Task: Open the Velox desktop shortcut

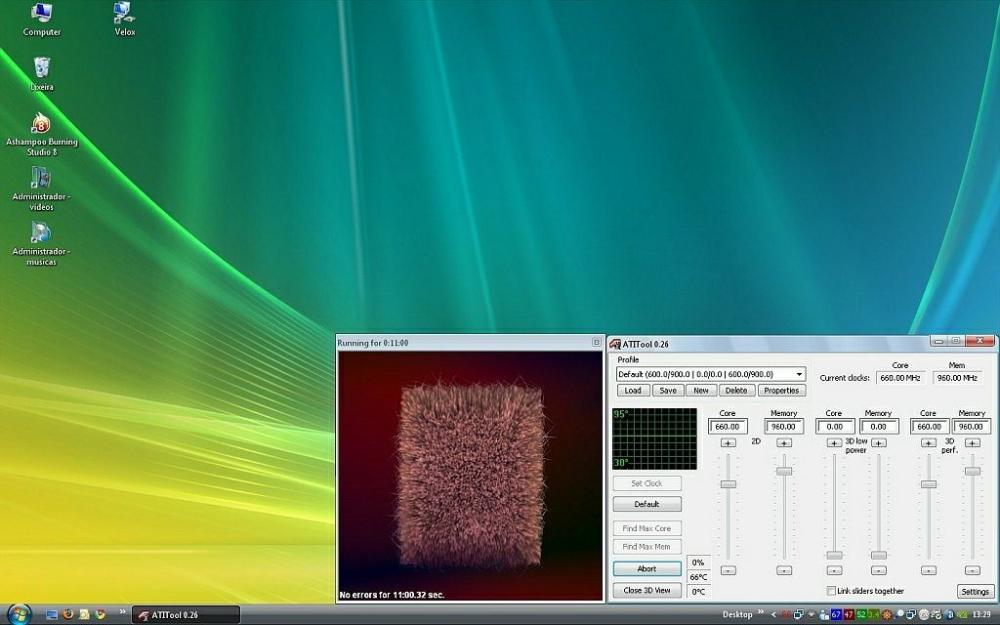Action: point(124,14)
